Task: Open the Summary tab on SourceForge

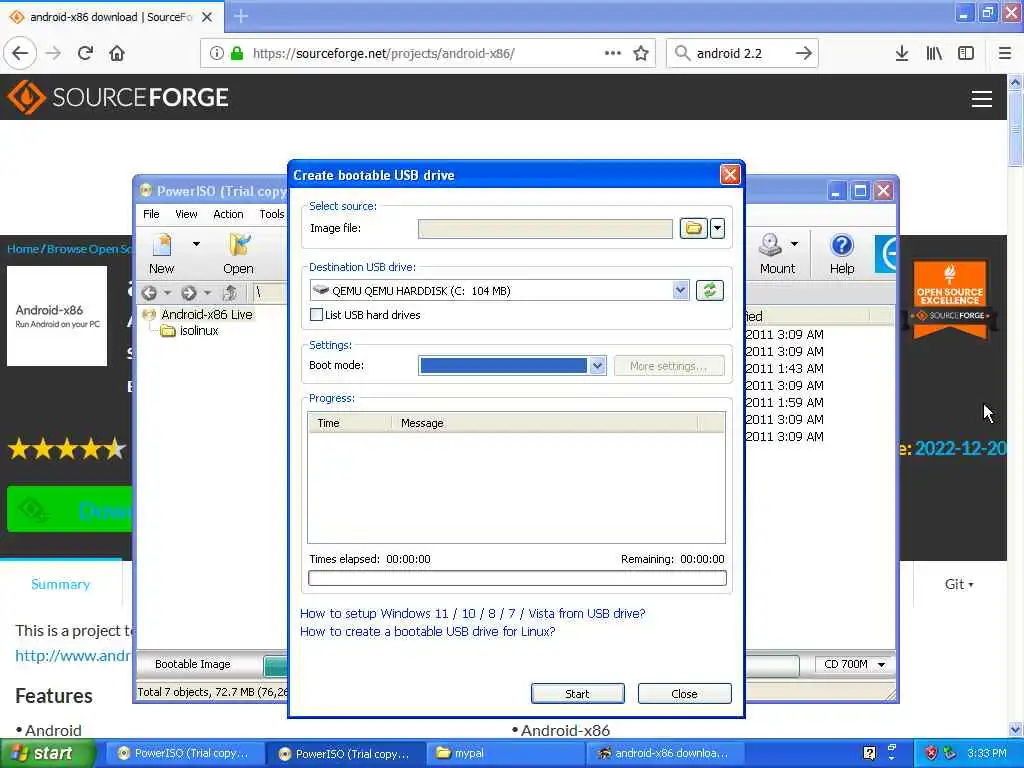Action: coord(60,584)
